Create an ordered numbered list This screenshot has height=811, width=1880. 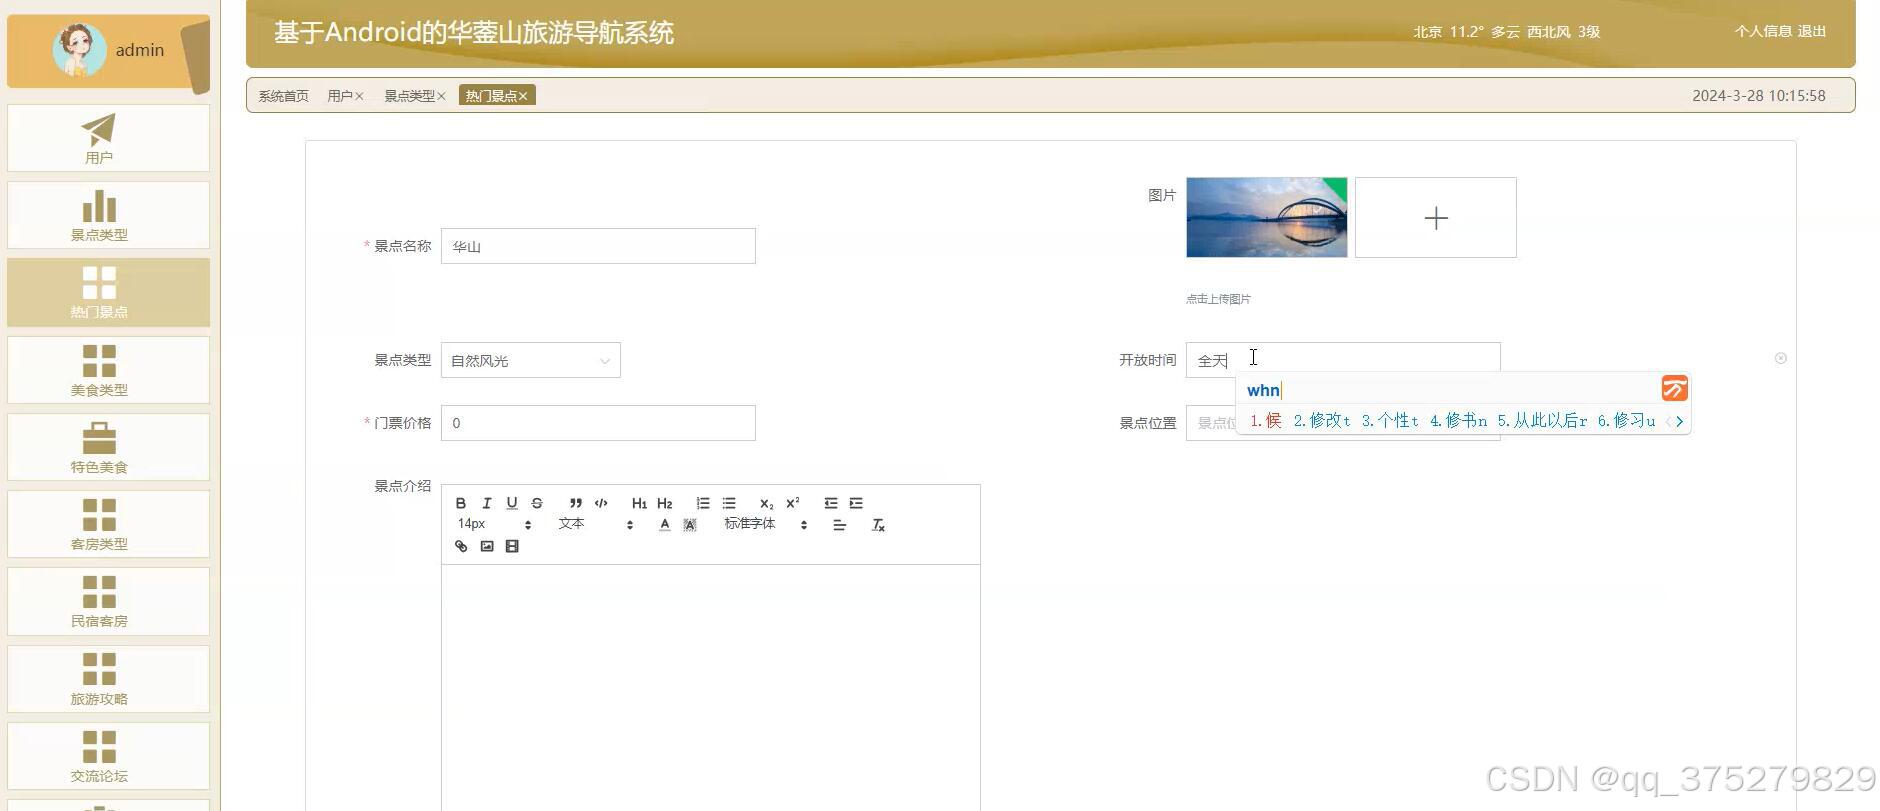coord(703,503)
